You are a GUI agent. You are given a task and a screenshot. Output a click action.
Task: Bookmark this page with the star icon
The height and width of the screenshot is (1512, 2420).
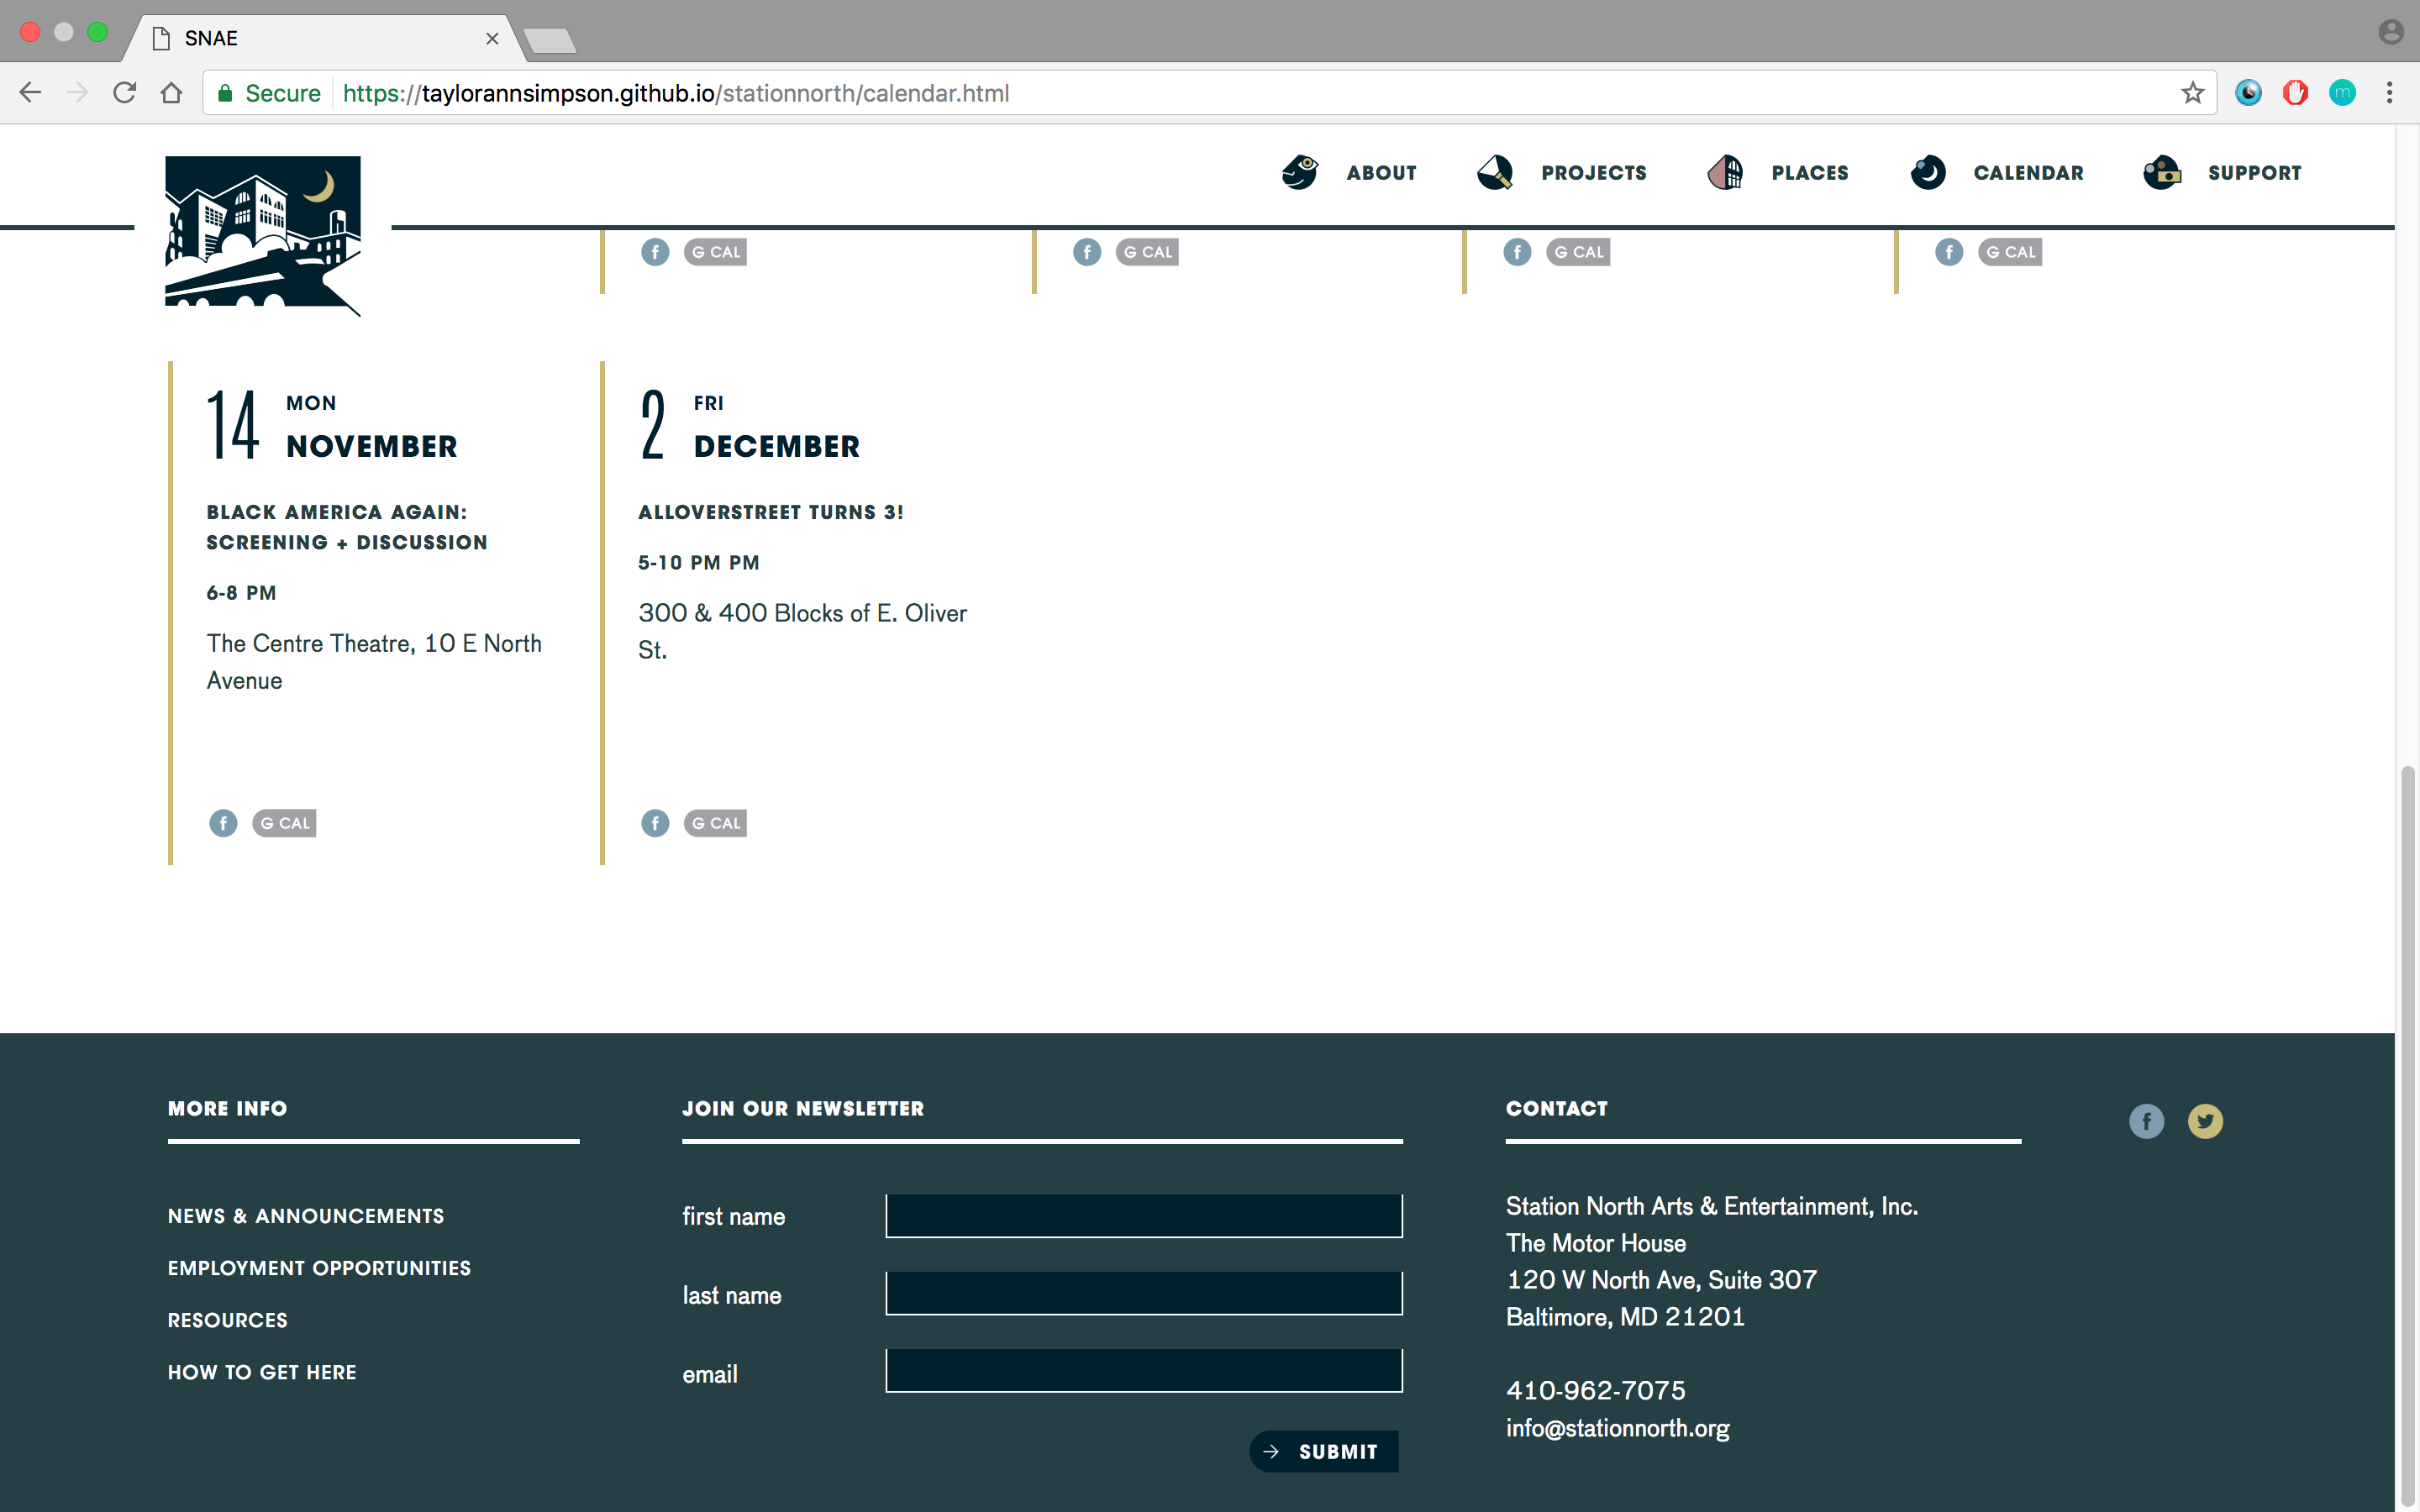pyautogui.click(x=2192, y=93)
